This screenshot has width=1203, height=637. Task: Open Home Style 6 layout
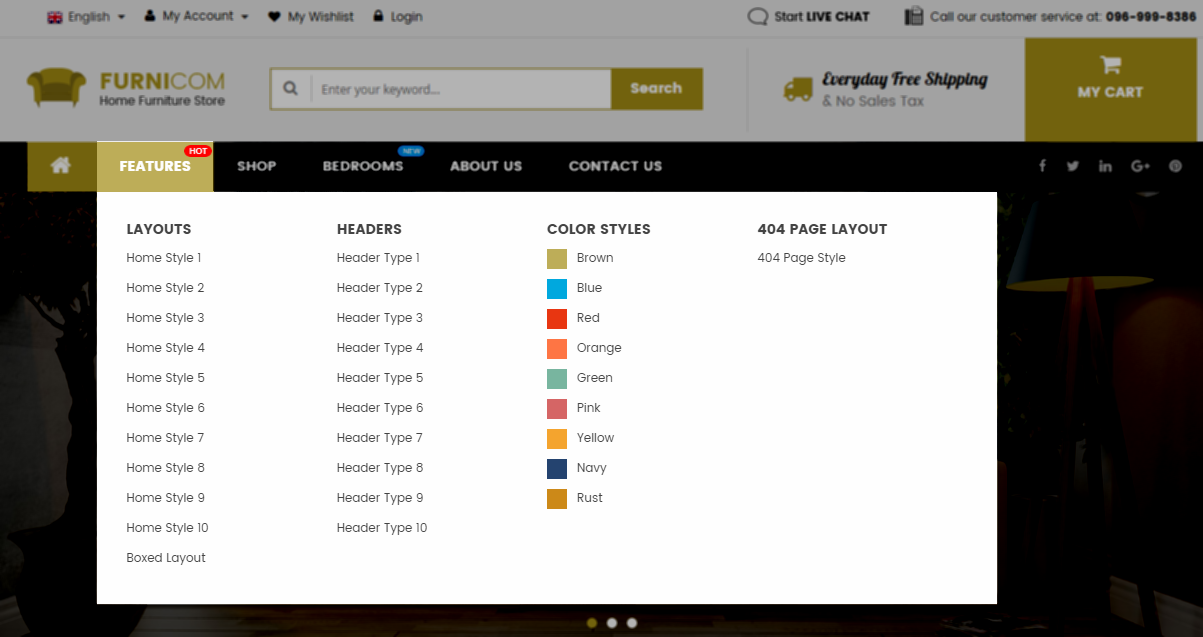click(165, 408)
